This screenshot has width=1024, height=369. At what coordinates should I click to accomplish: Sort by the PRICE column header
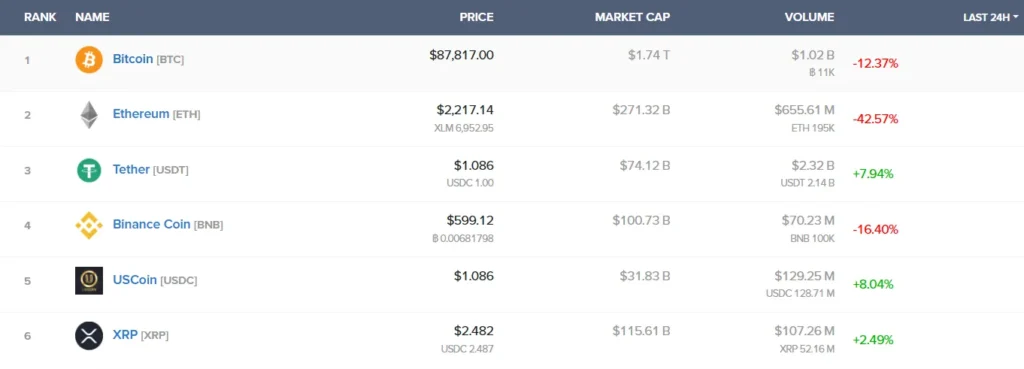[476, 18]
